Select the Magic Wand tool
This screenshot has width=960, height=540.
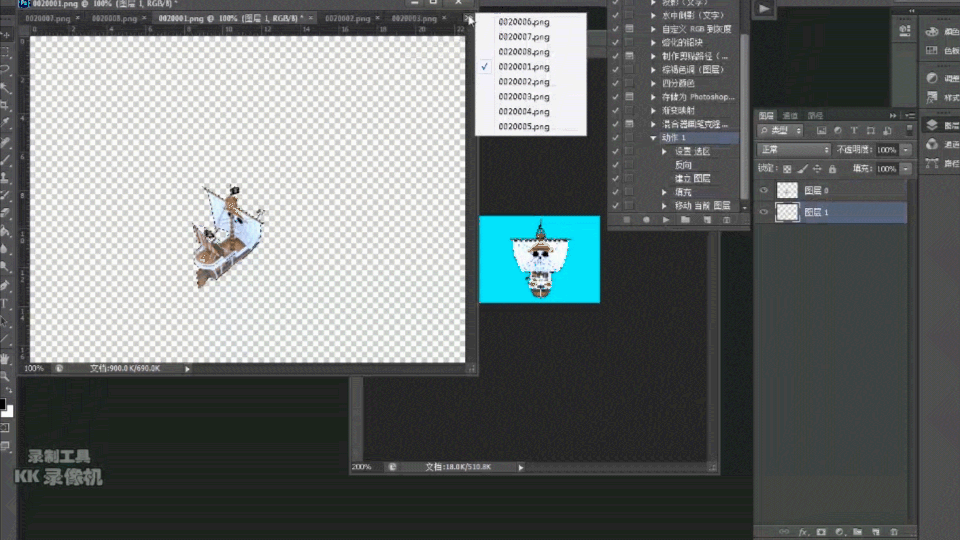coord(5,88)
